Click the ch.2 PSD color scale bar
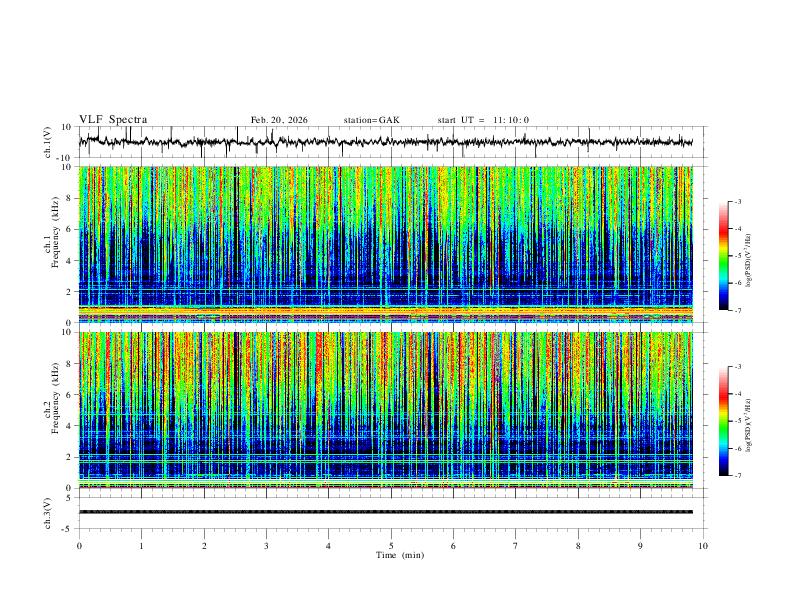 [x=723, y=421]
